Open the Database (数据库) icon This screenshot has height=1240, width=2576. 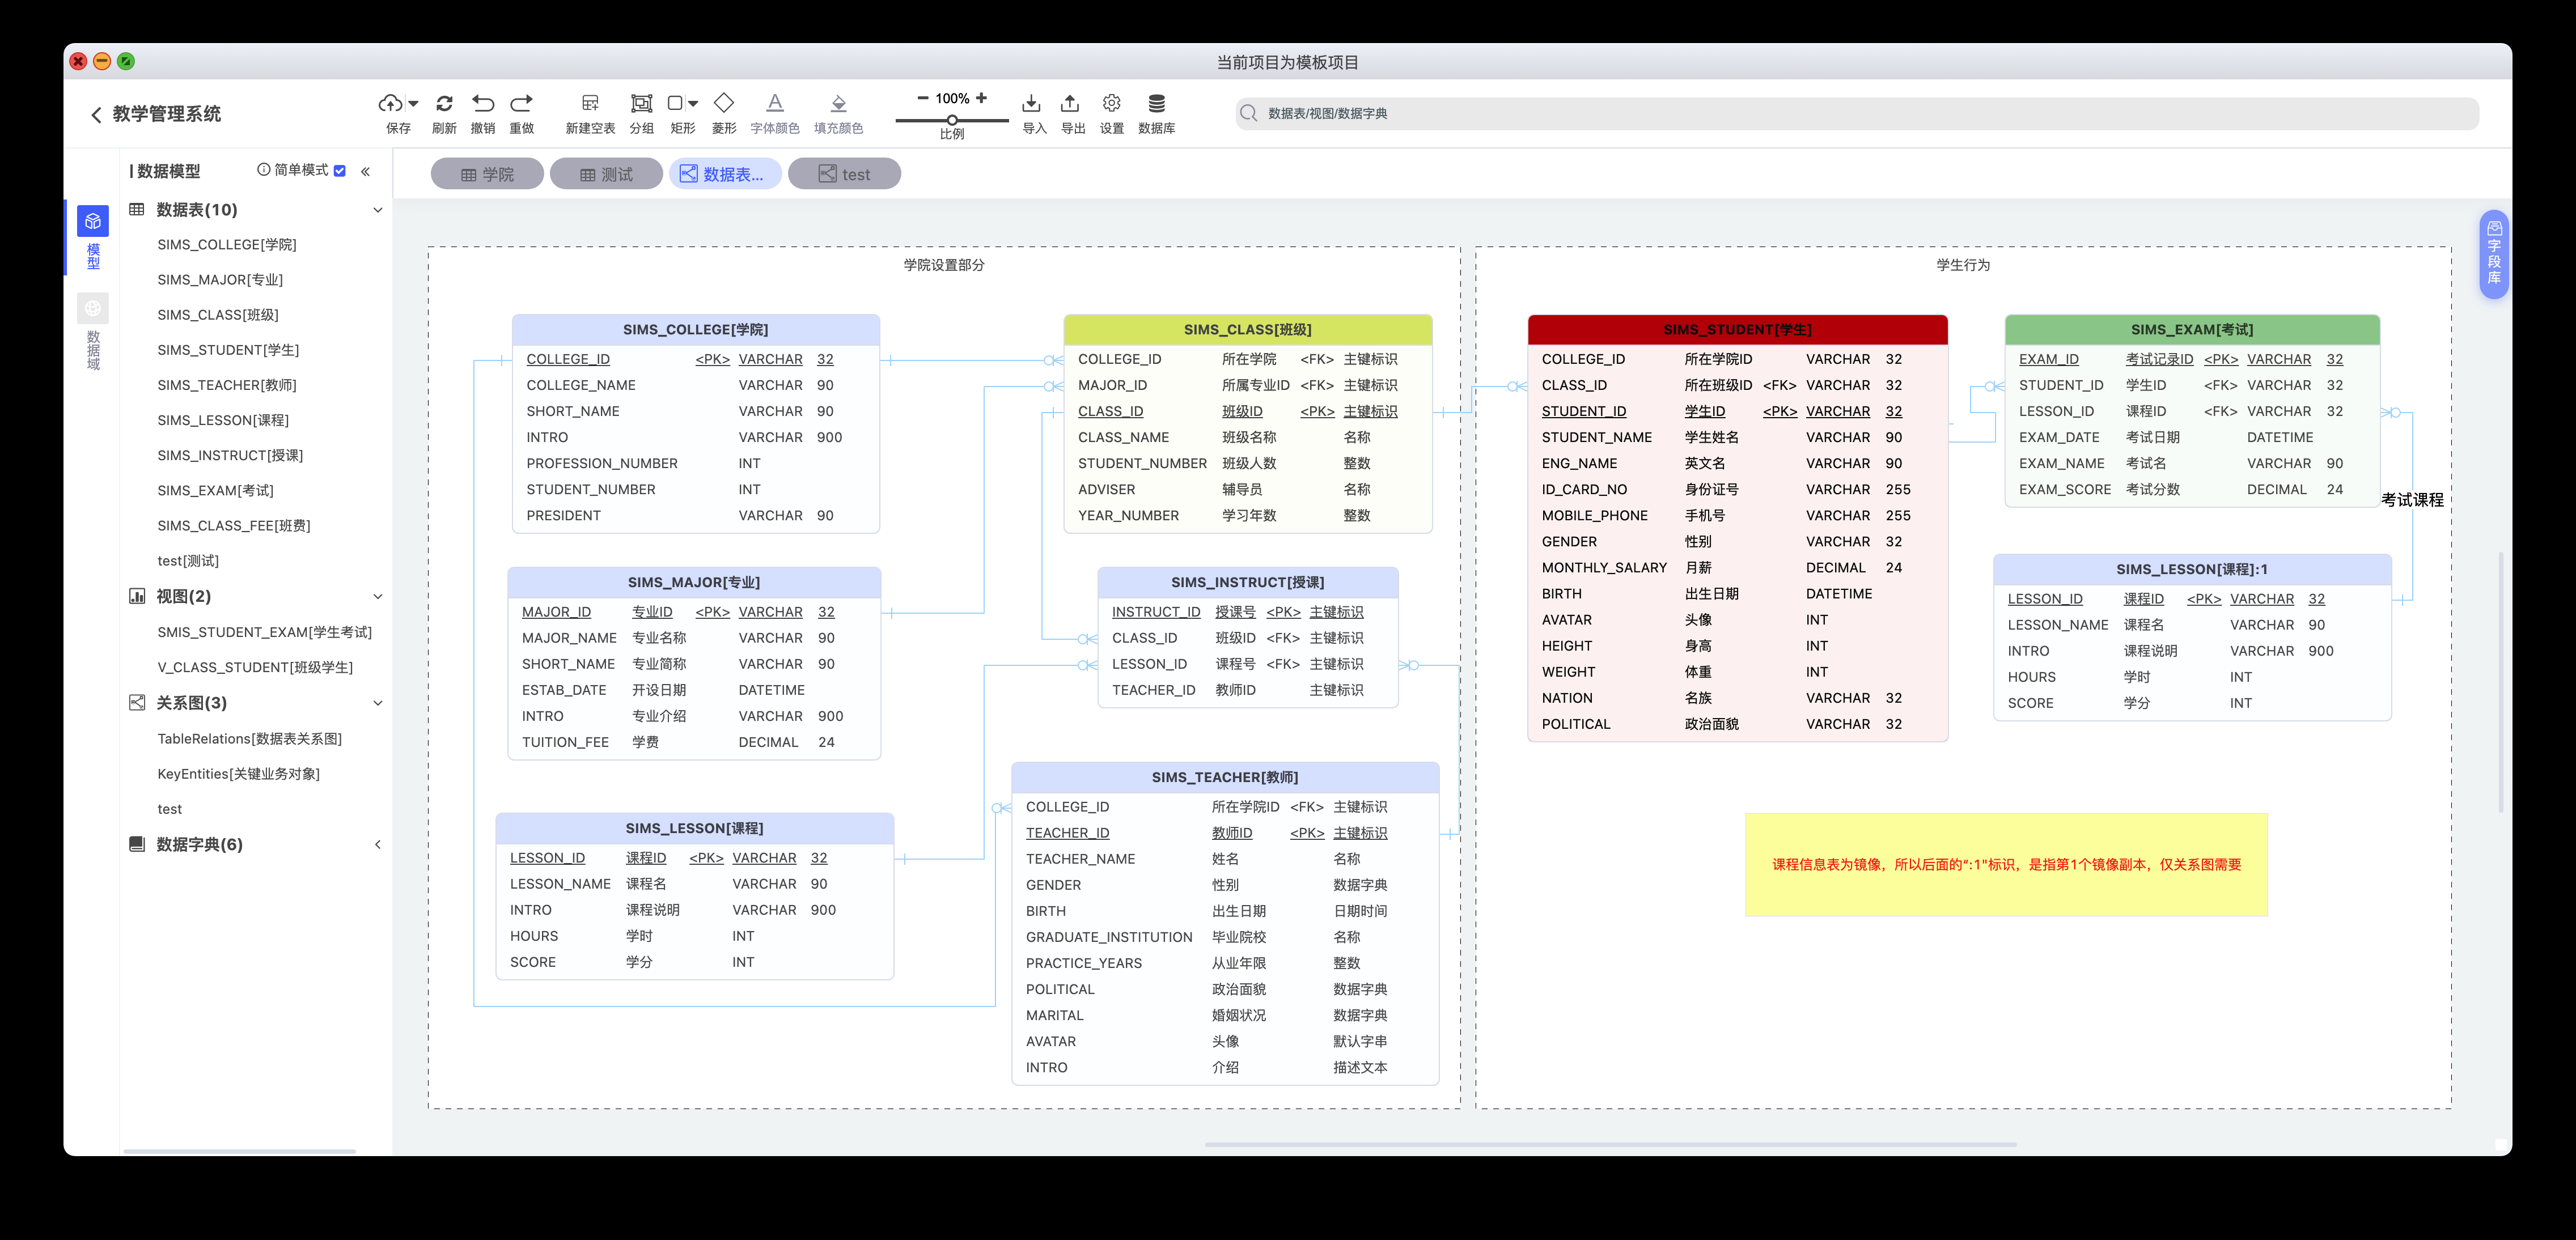click(1156, 103)
